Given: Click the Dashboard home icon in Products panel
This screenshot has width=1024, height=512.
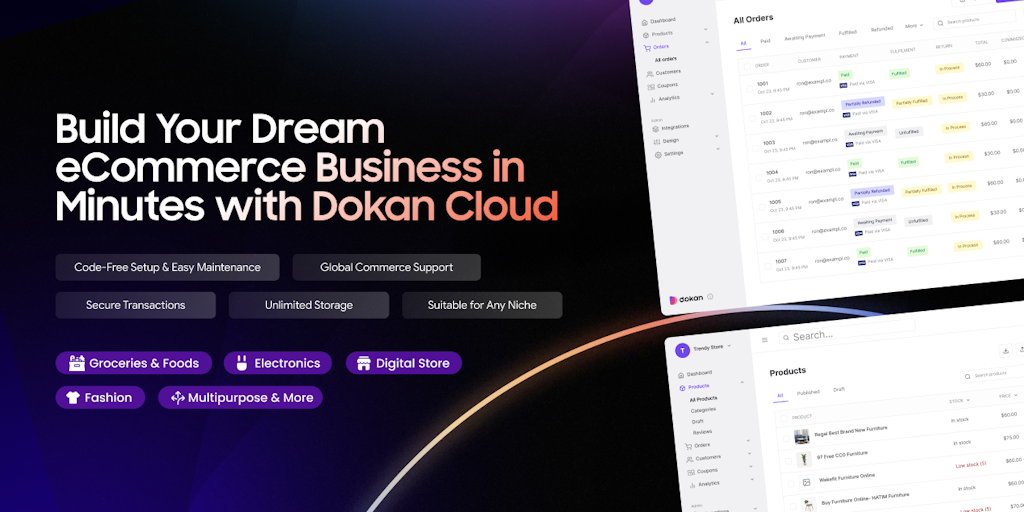Looking at the screenshot, I should pos(681,375).
